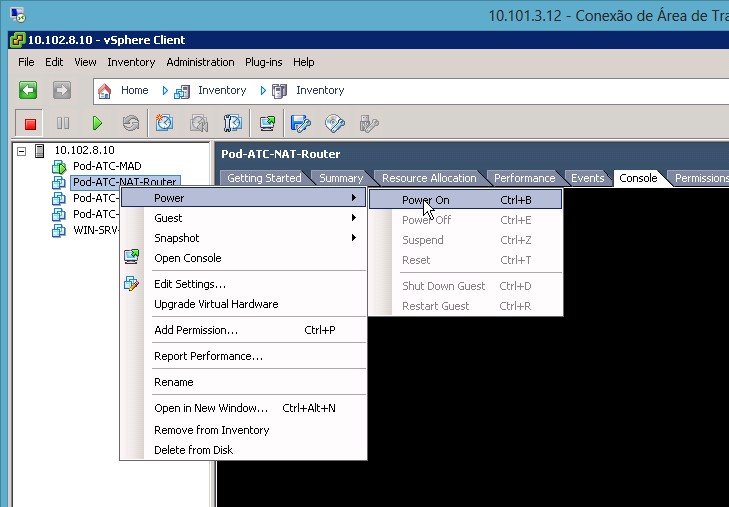
Task: Select Edit Settings from context menu
Action: [x=189, y=284]
